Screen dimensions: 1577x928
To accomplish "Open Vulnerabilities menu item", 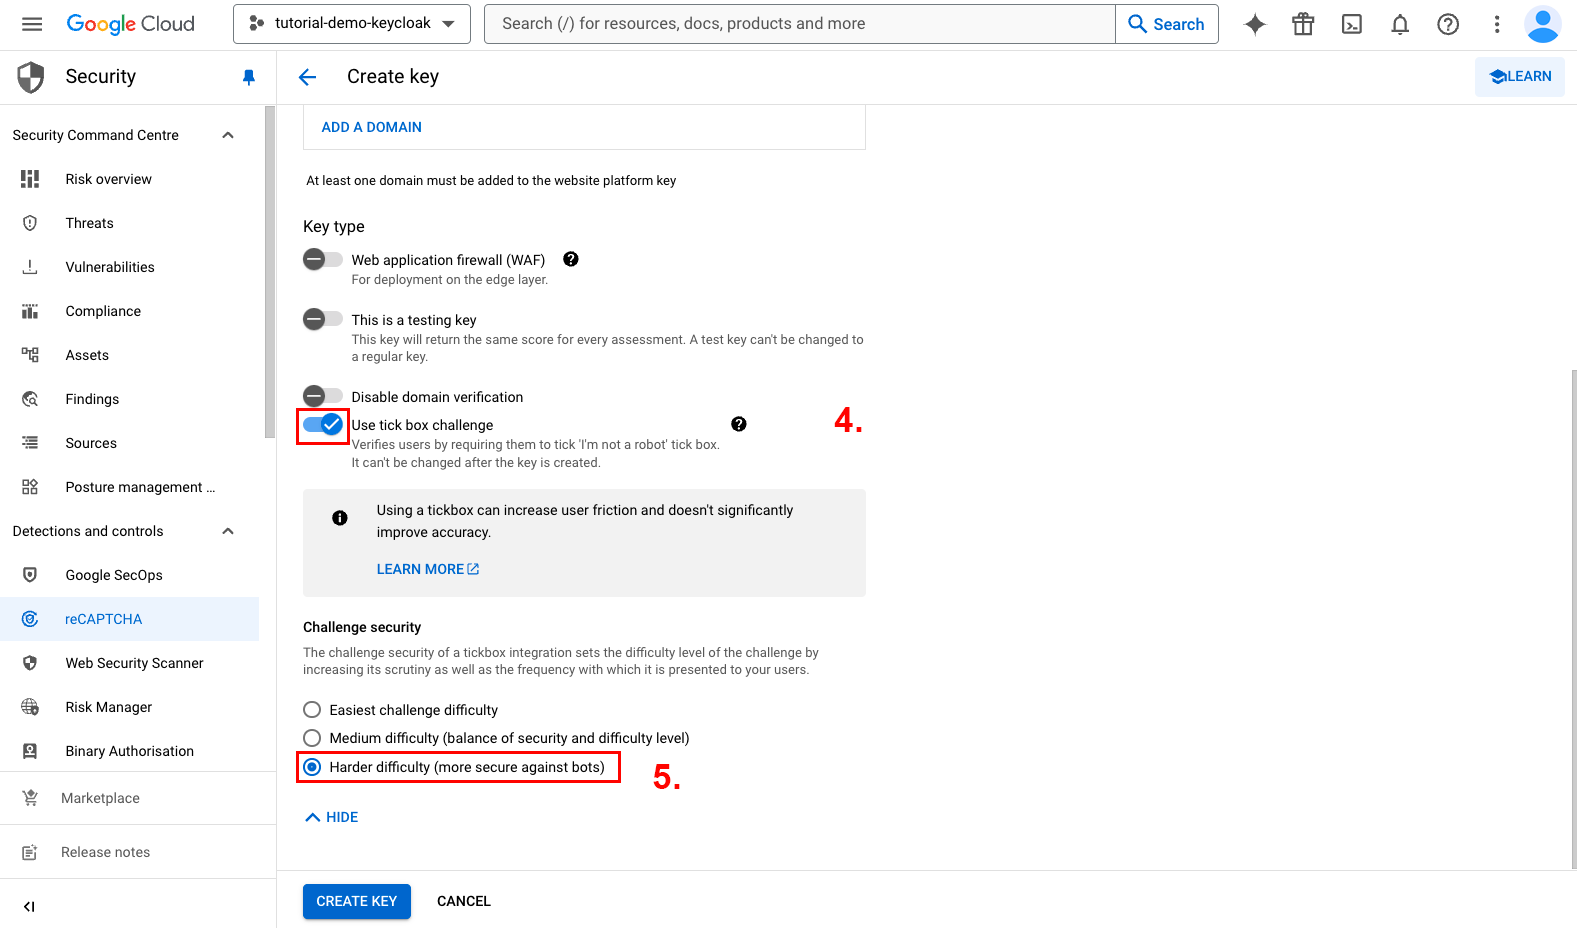I will click(x=130, y=267).
